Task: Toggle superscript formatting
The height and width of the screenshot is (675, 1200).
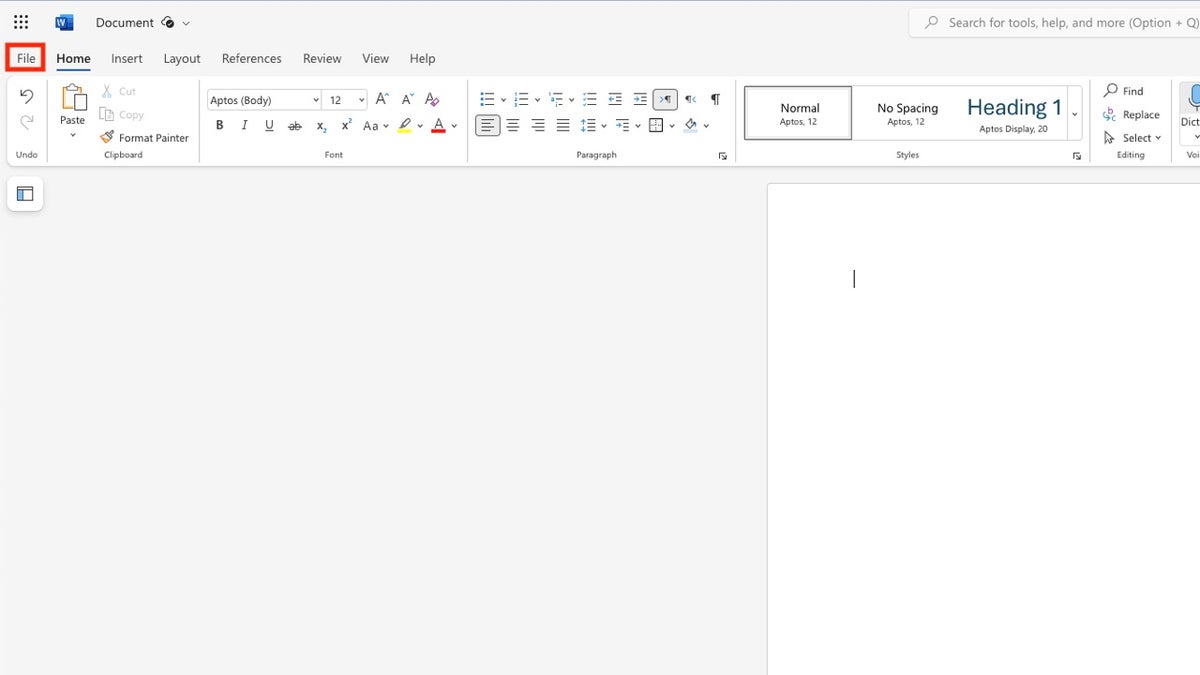Action: point(346,126)
